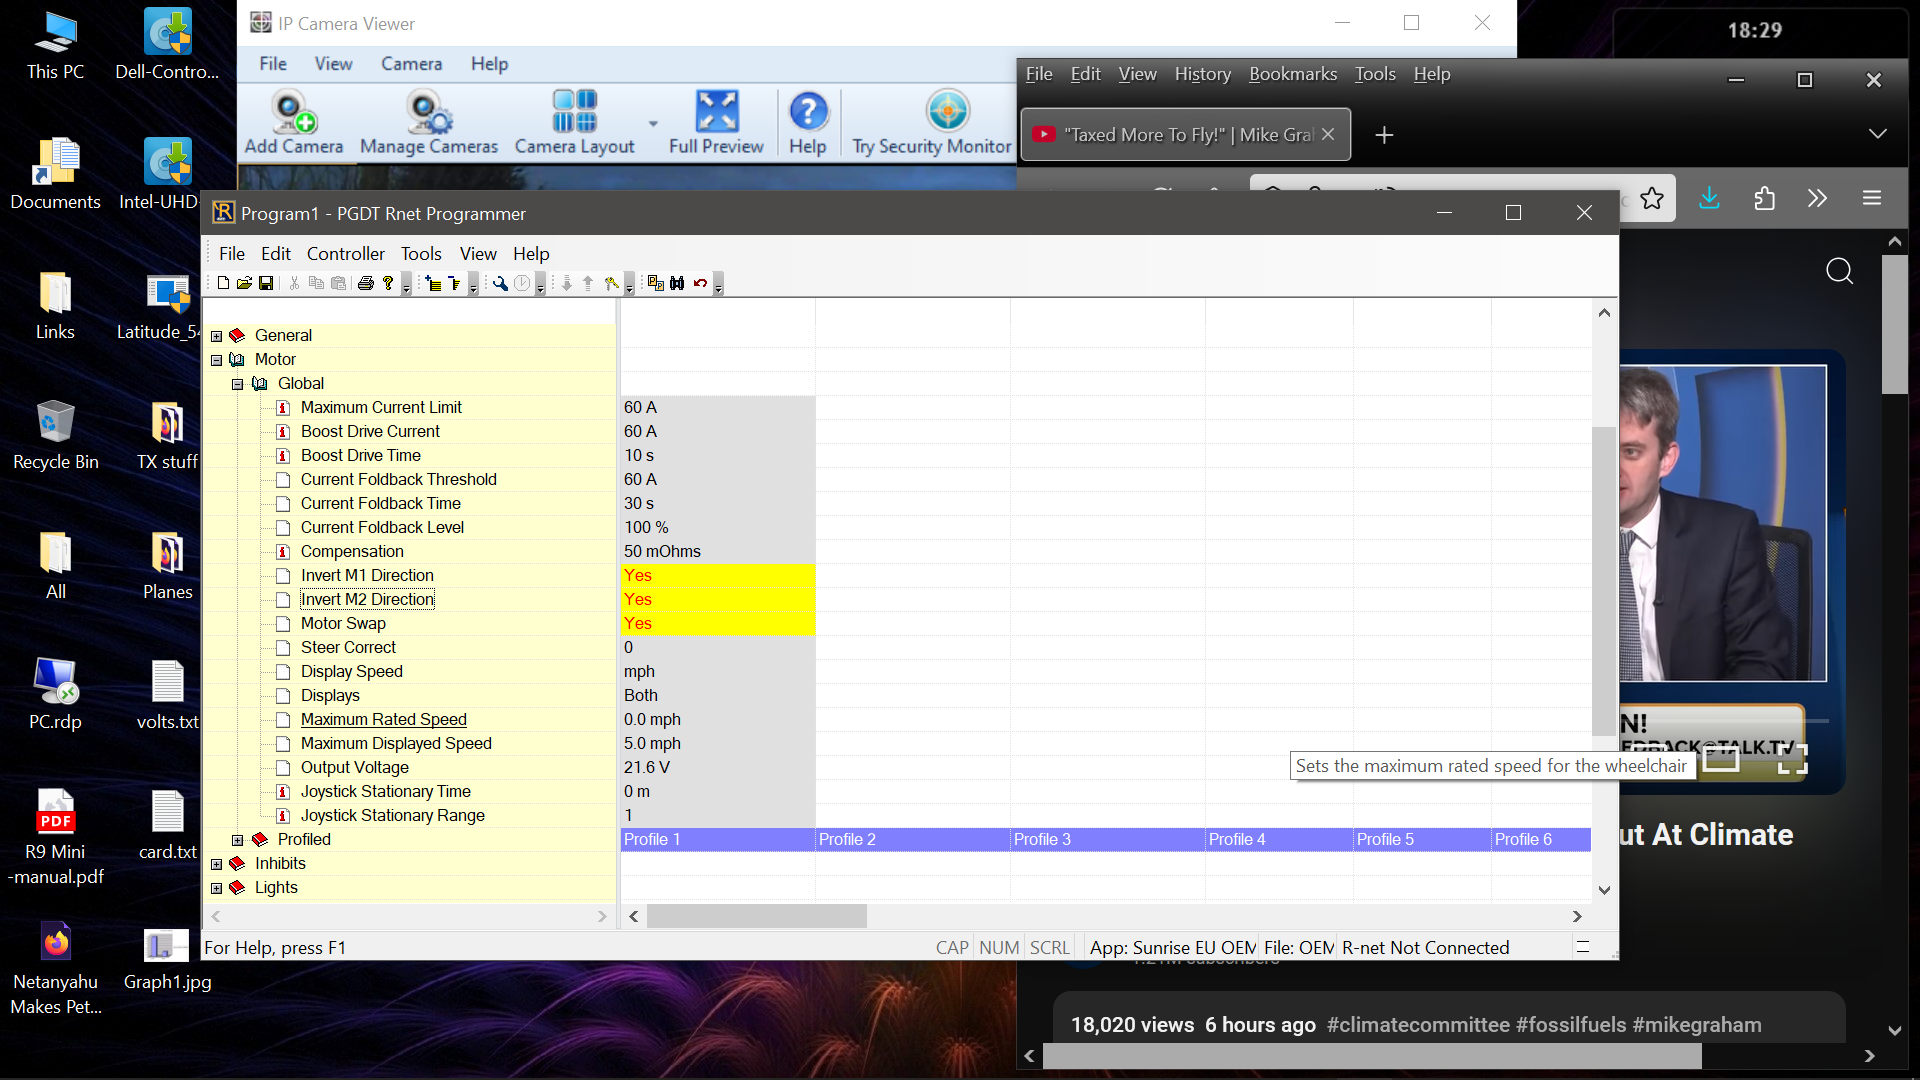
Task: Toggle the Motor Swap Yes value
Action: tap(716, 623)
